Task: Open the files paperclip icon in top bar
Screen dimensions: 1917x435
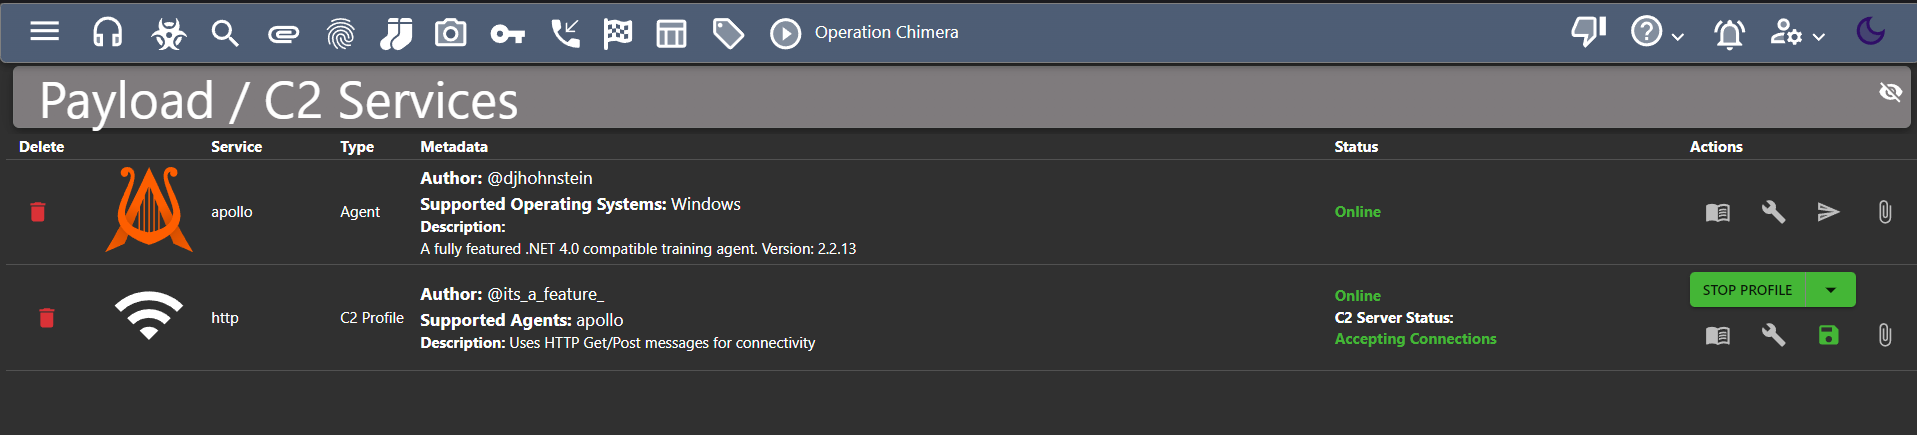Action: click(284, 35)
